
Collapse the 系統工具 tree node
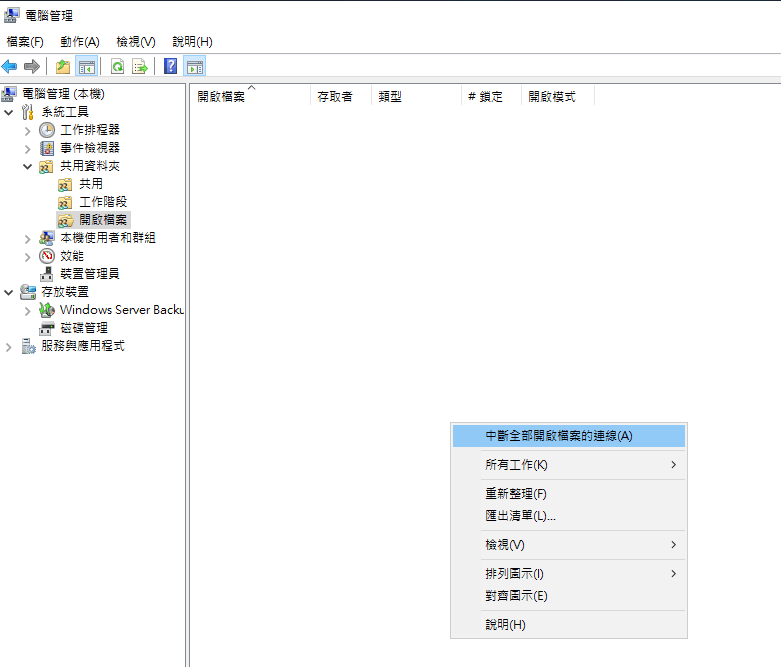click(8, 113)
